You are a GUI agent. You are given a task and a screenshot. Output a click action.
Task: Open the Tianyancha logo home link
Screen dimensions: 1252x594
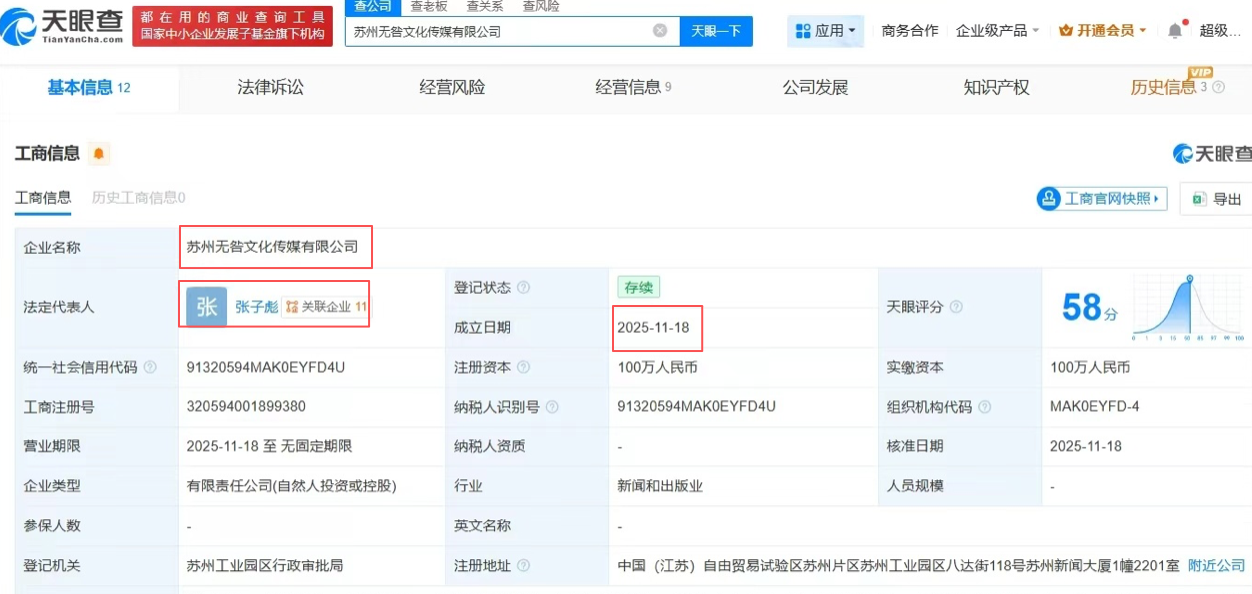pos(62,28)
